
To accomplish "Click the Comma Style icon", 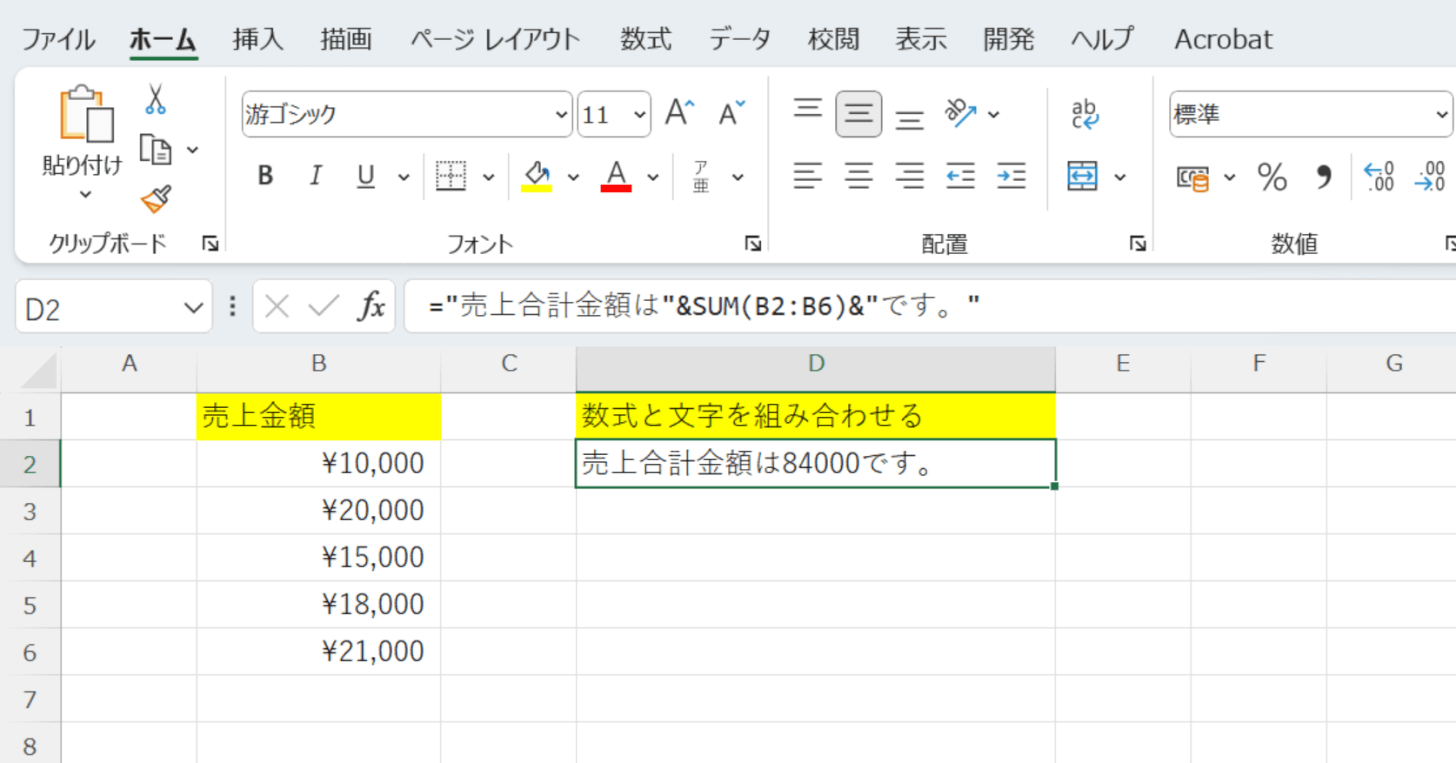I will 1324,178.
